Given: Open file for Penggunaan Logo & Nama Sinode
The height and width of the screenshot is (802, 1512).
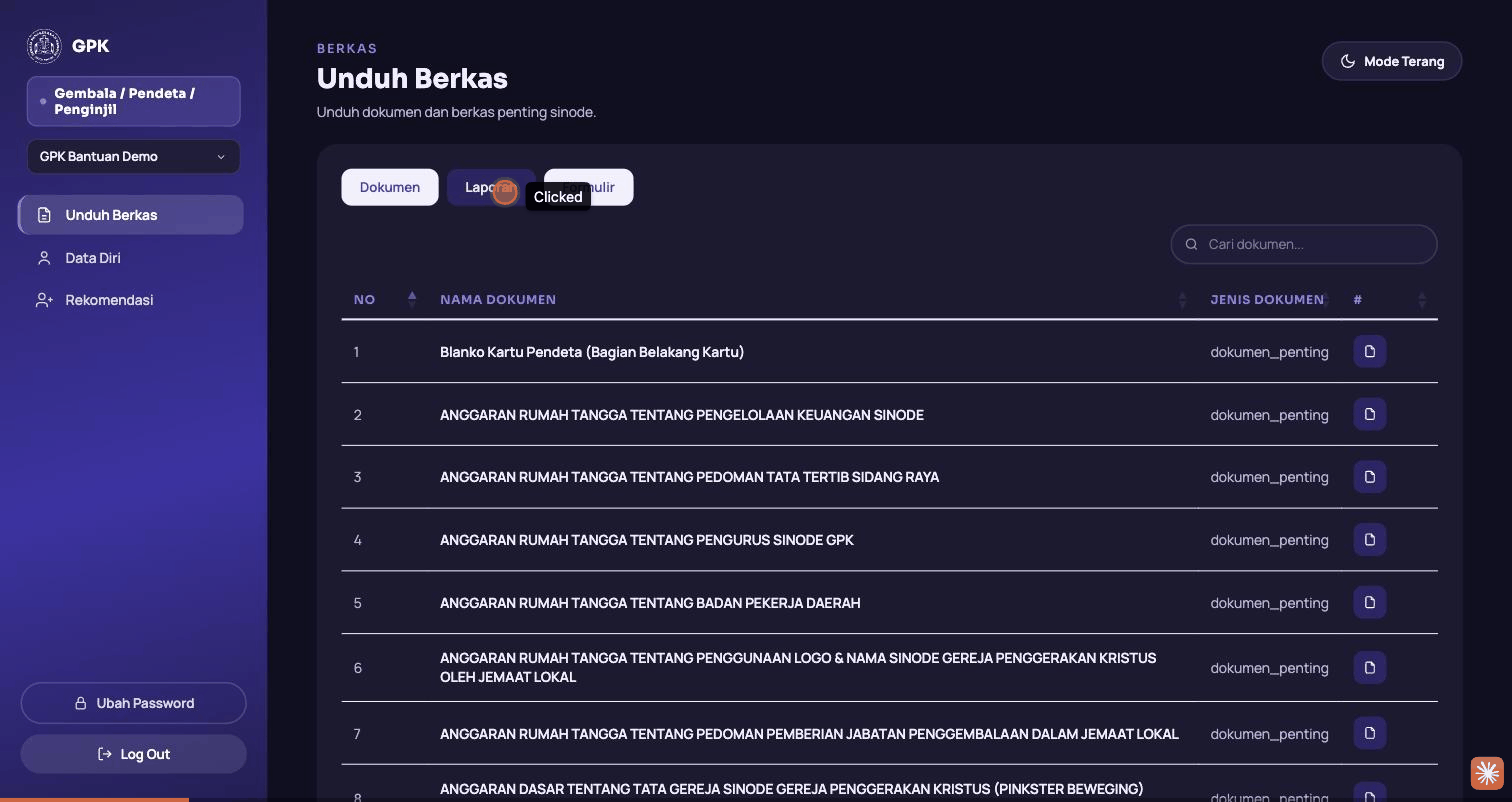Looking at the screenshot, I should pyautogui.click(x=1369, y=668).
